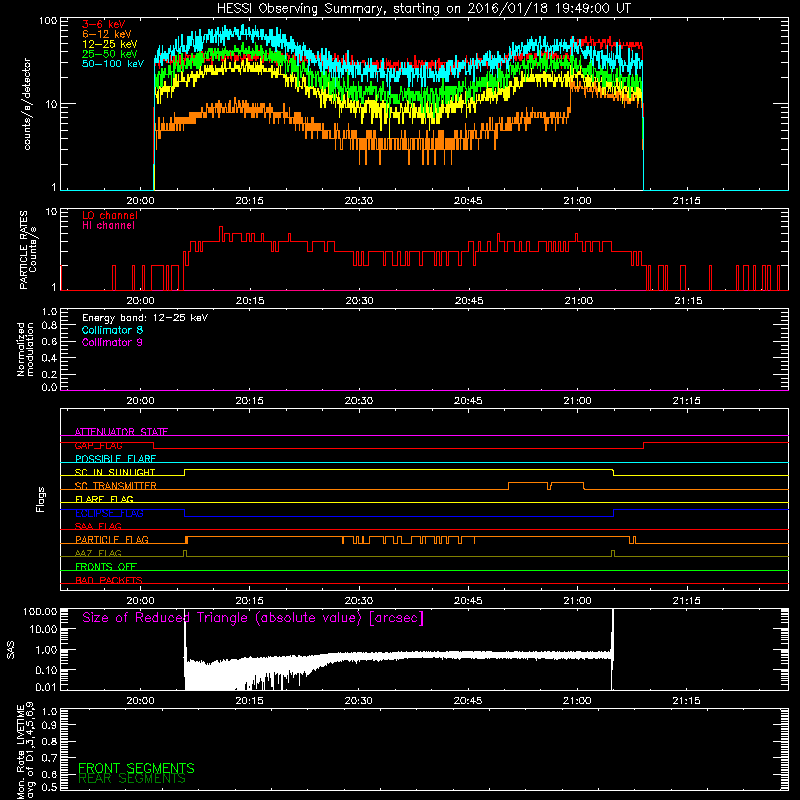This screenshot has height=800, width=800.
Task: Click the POSSIBLE FLARE flag label
Action: coord(115,459)
